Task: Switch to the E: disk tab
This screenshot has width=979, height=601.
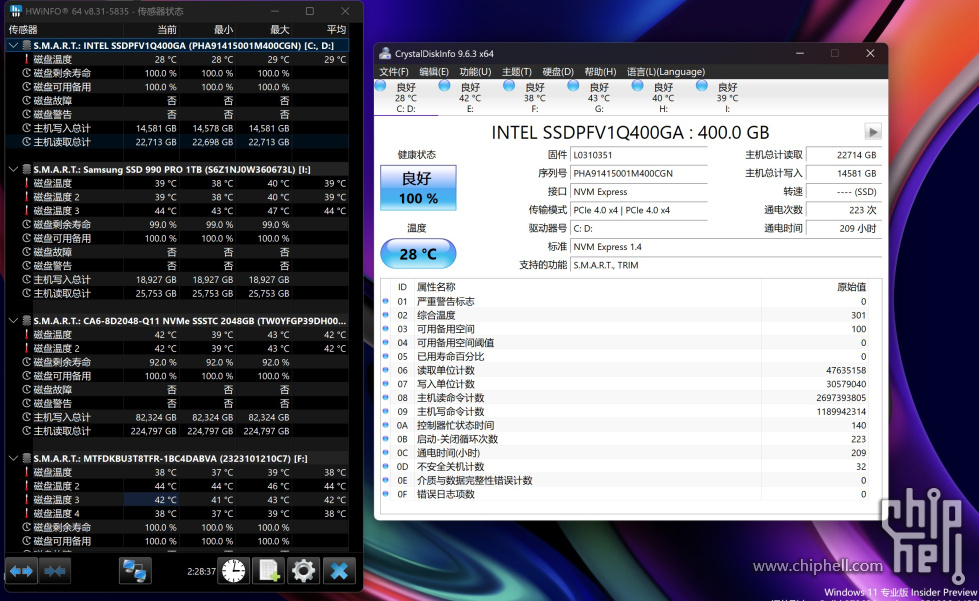Action: click(x=469, y=97)
